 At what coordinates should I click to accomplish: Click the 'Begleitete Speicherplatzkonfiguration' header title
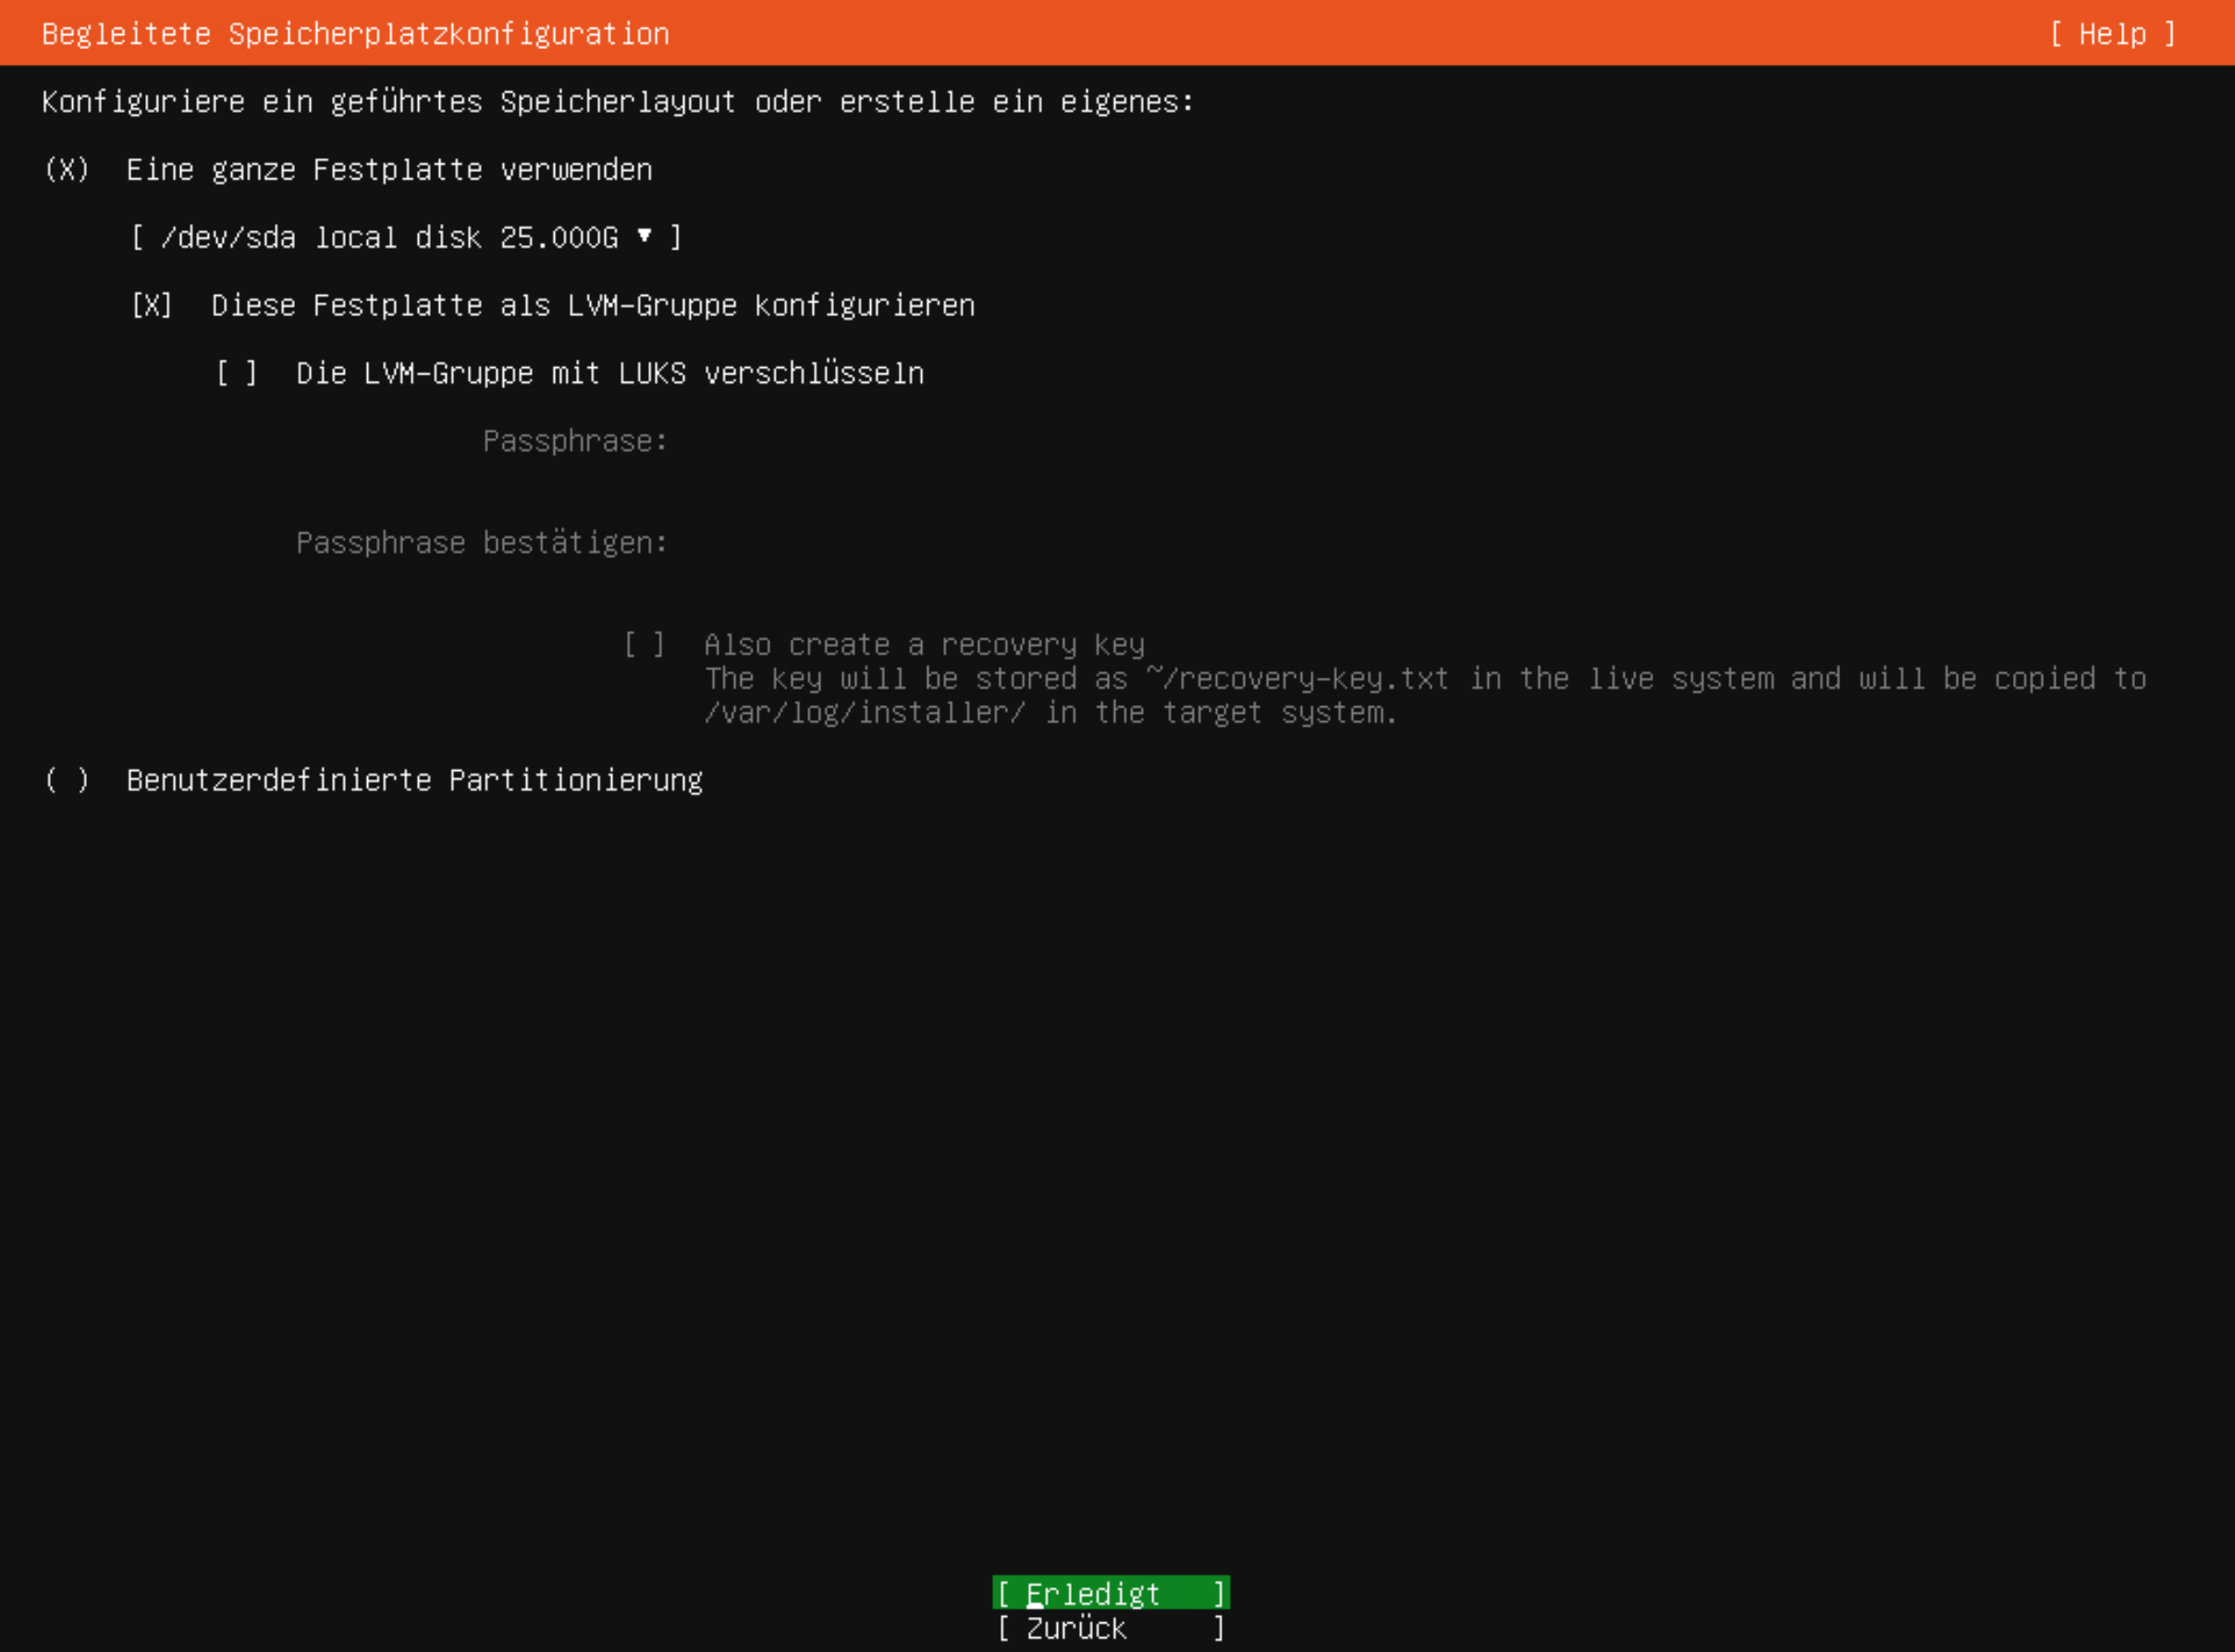coord(355,34)
